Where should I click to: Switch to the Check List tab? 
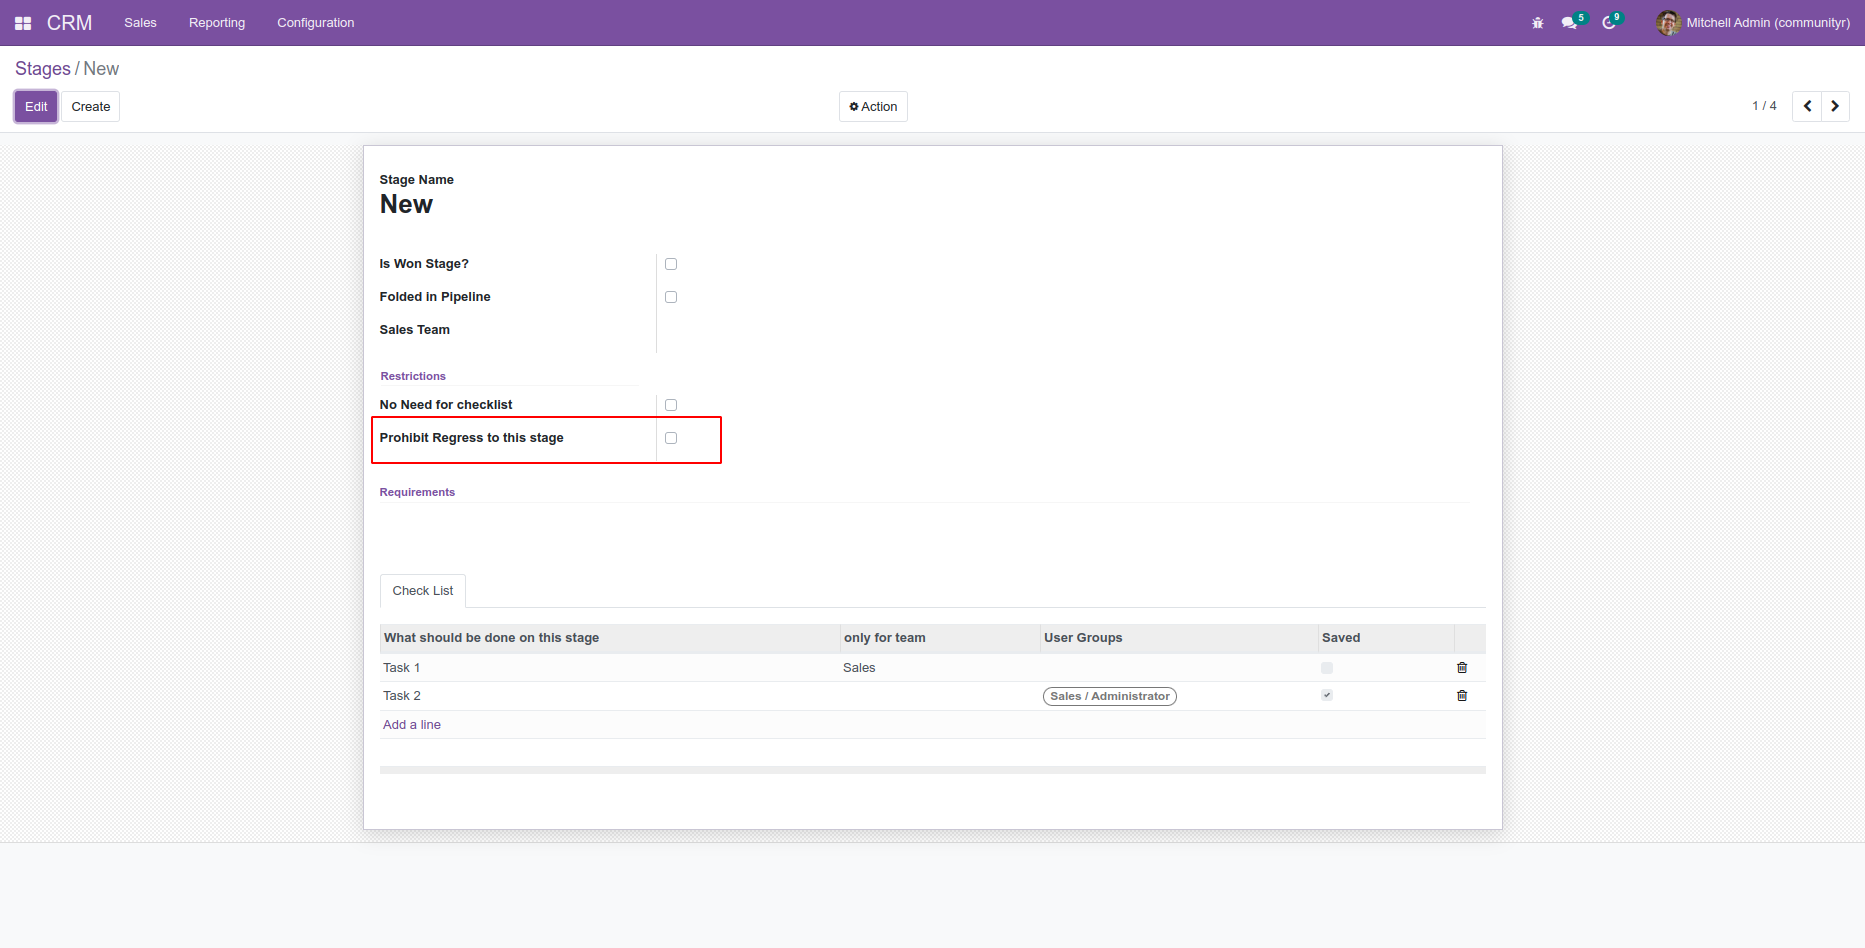tap(423, 591)
